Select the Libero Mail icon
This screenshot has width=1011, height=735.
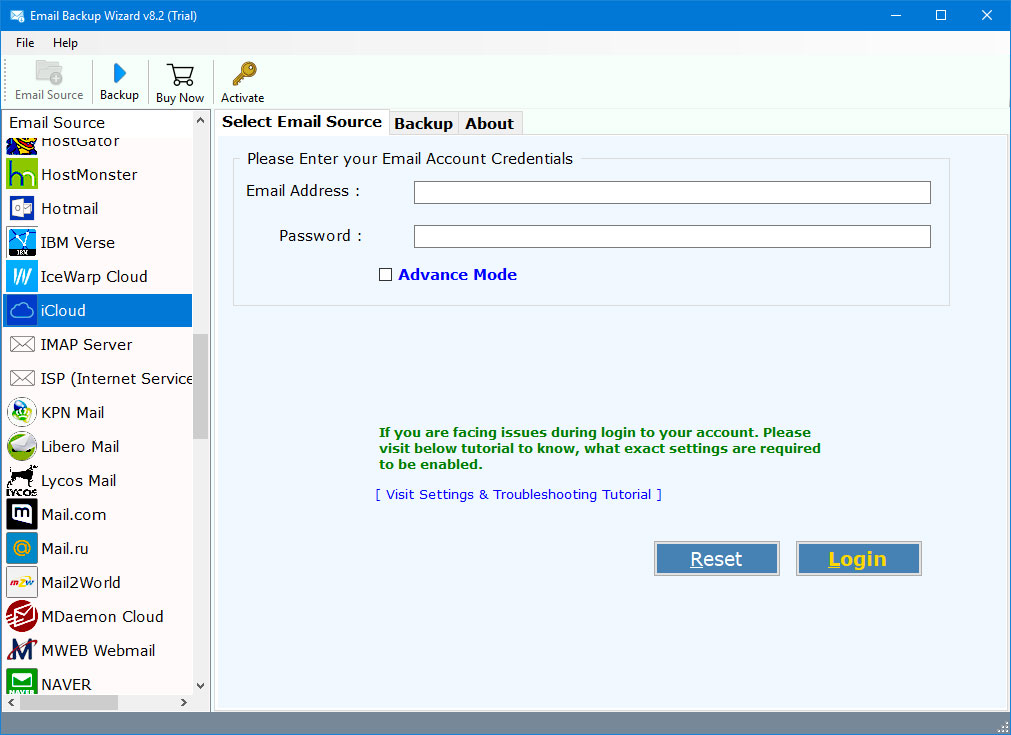click(x=22, y=446)
